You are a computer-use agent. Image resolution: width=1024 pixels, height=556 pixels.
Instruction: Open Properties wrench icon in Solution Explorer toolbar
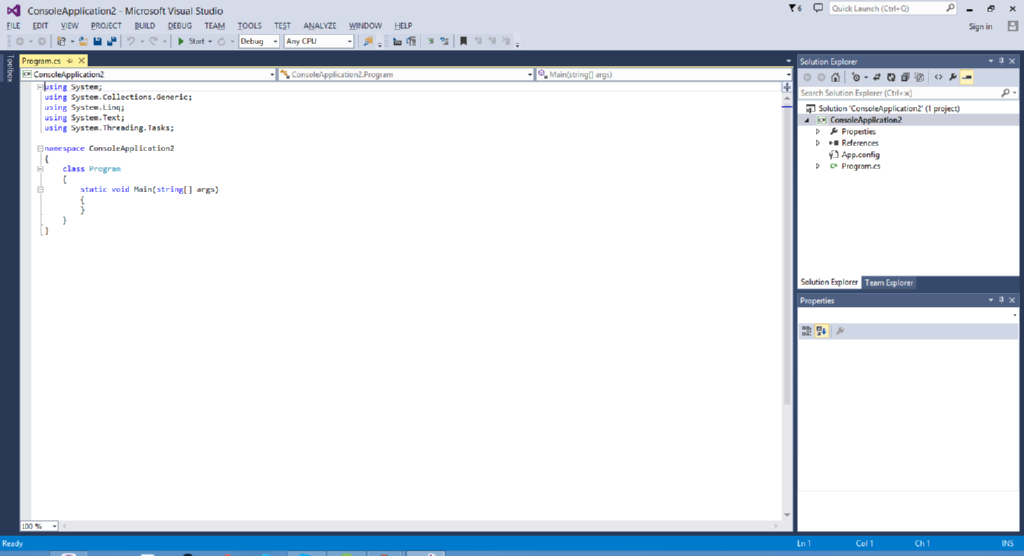(x=953, y=77)
